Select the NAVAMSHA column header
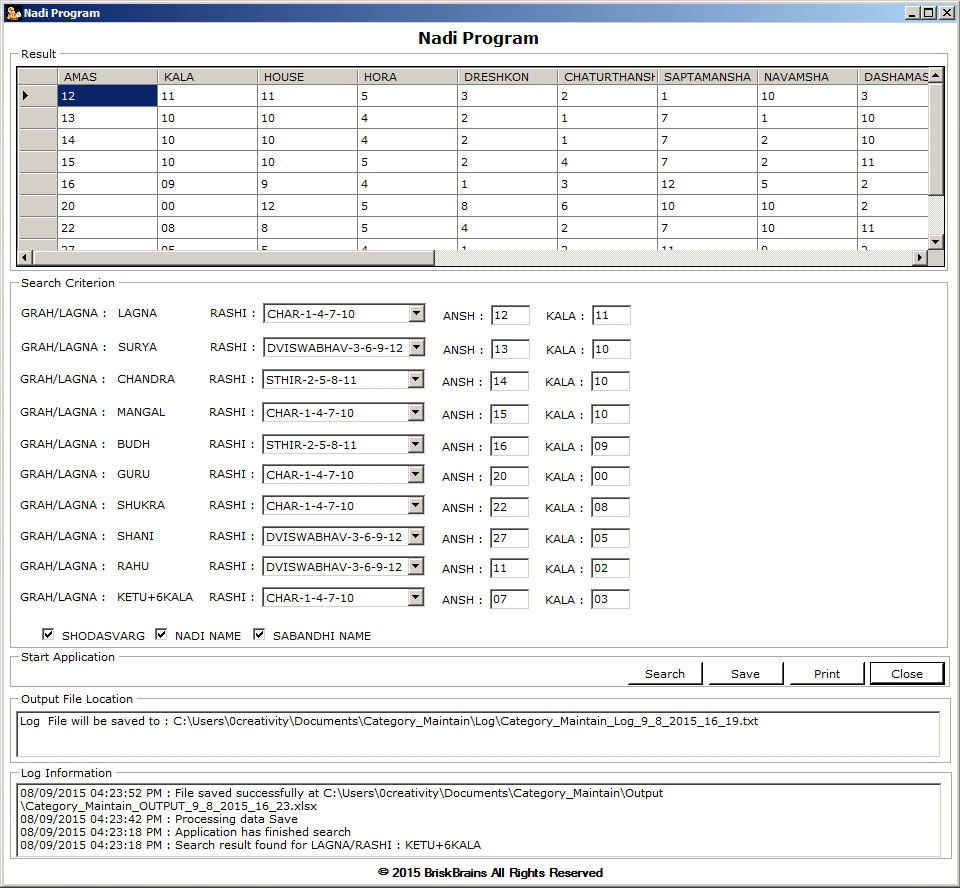960x888 pixels. click(807, 77)
